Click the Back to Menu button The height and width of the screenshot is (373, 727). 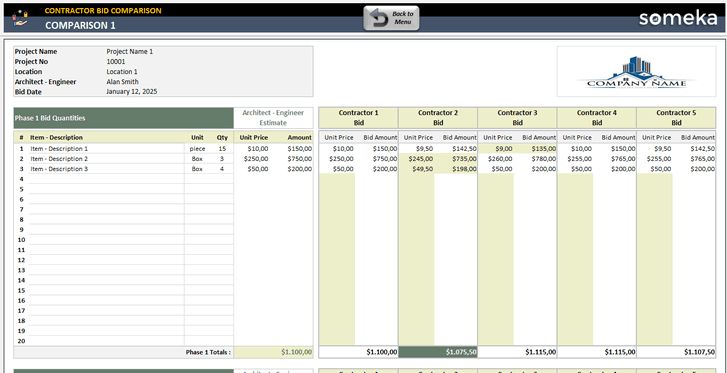(391, 18)
